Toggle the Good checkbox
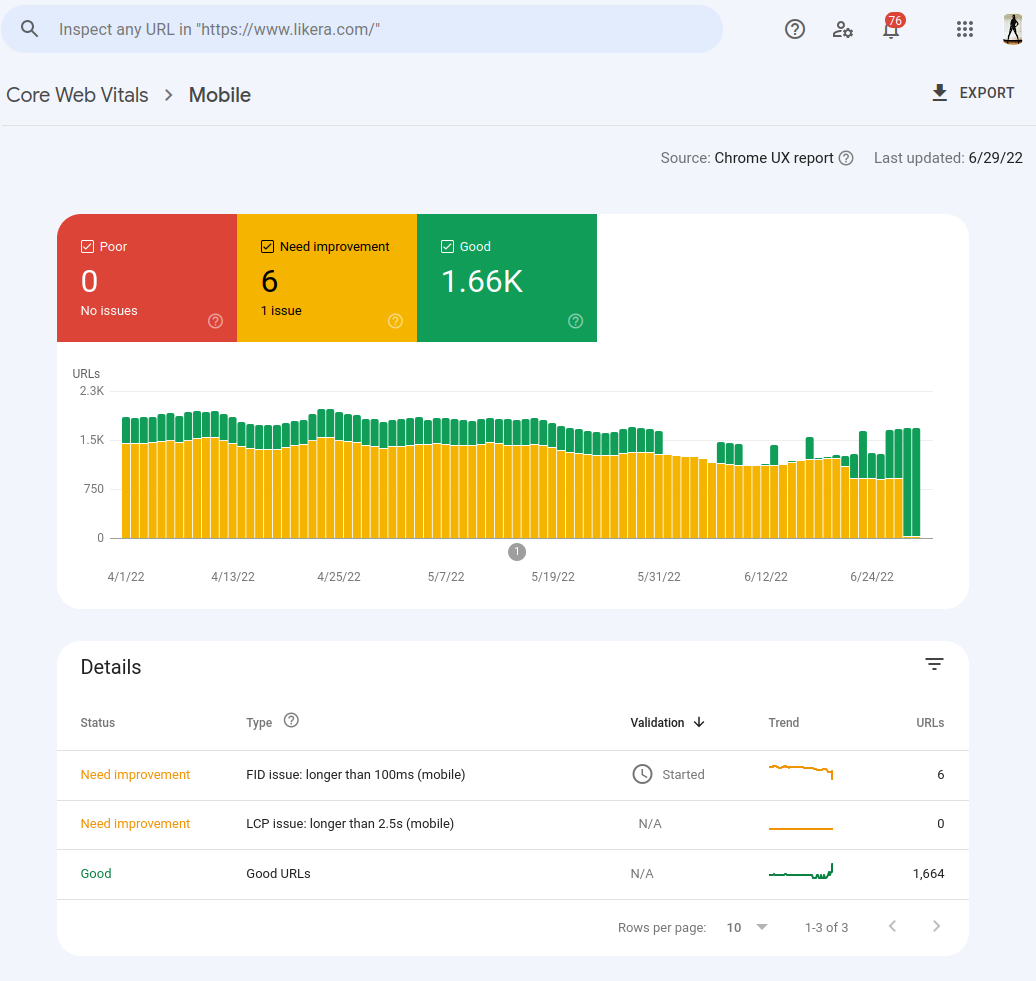The width and height of the screenshot is (1036, 981). pos(447,247)
